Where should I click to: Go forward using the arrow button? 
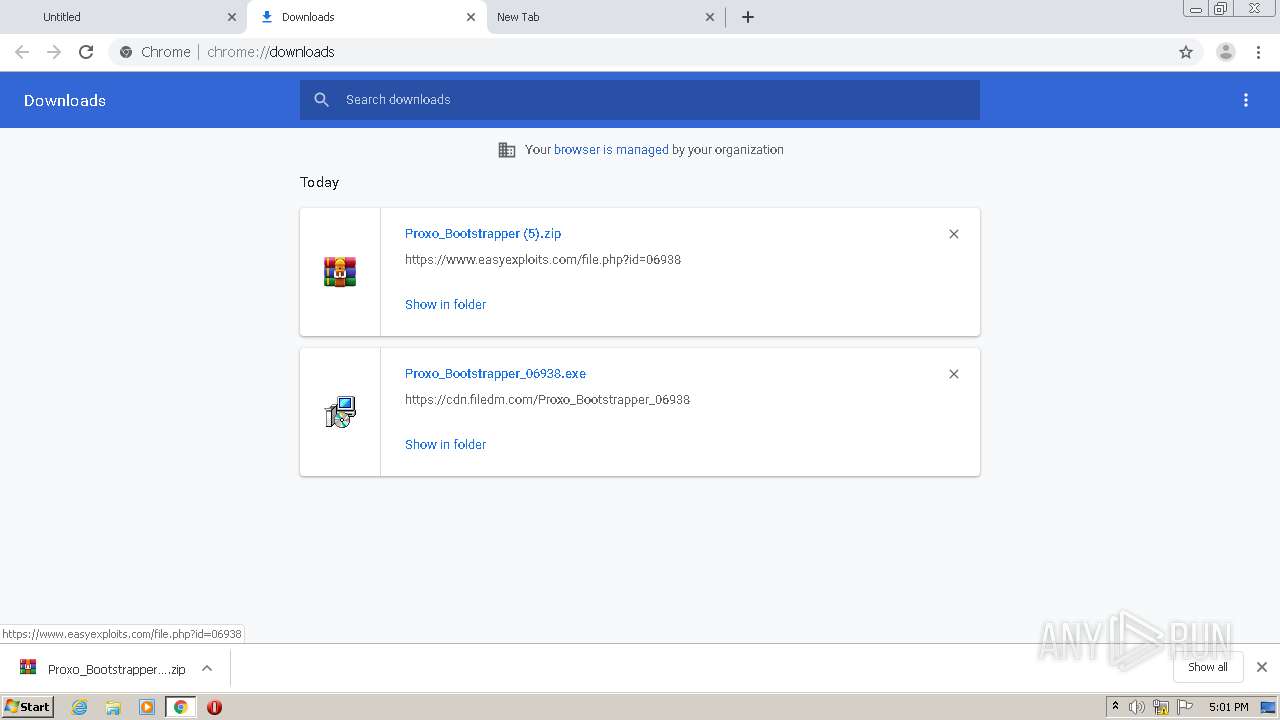[x=54, y=52]
